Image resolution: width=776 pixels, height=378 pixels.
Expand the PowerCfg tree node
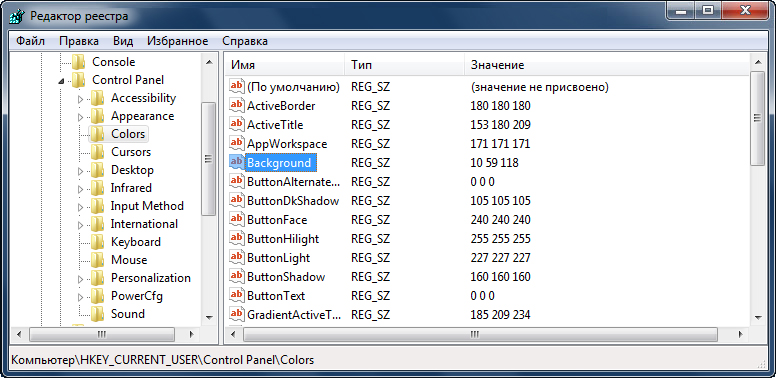pyautogui.click(x=80, y=296)
